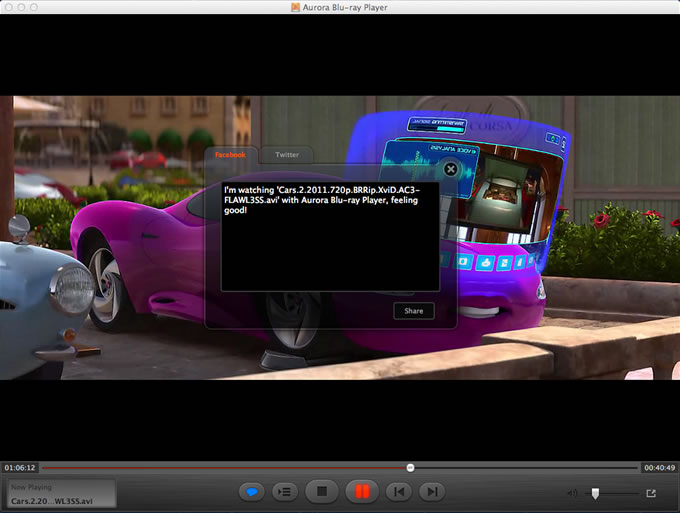Image resolution: width=680 pixels, height=513 pixels.
Task: Click the Now Playing file name panel
Action: [x=62, y=493]
